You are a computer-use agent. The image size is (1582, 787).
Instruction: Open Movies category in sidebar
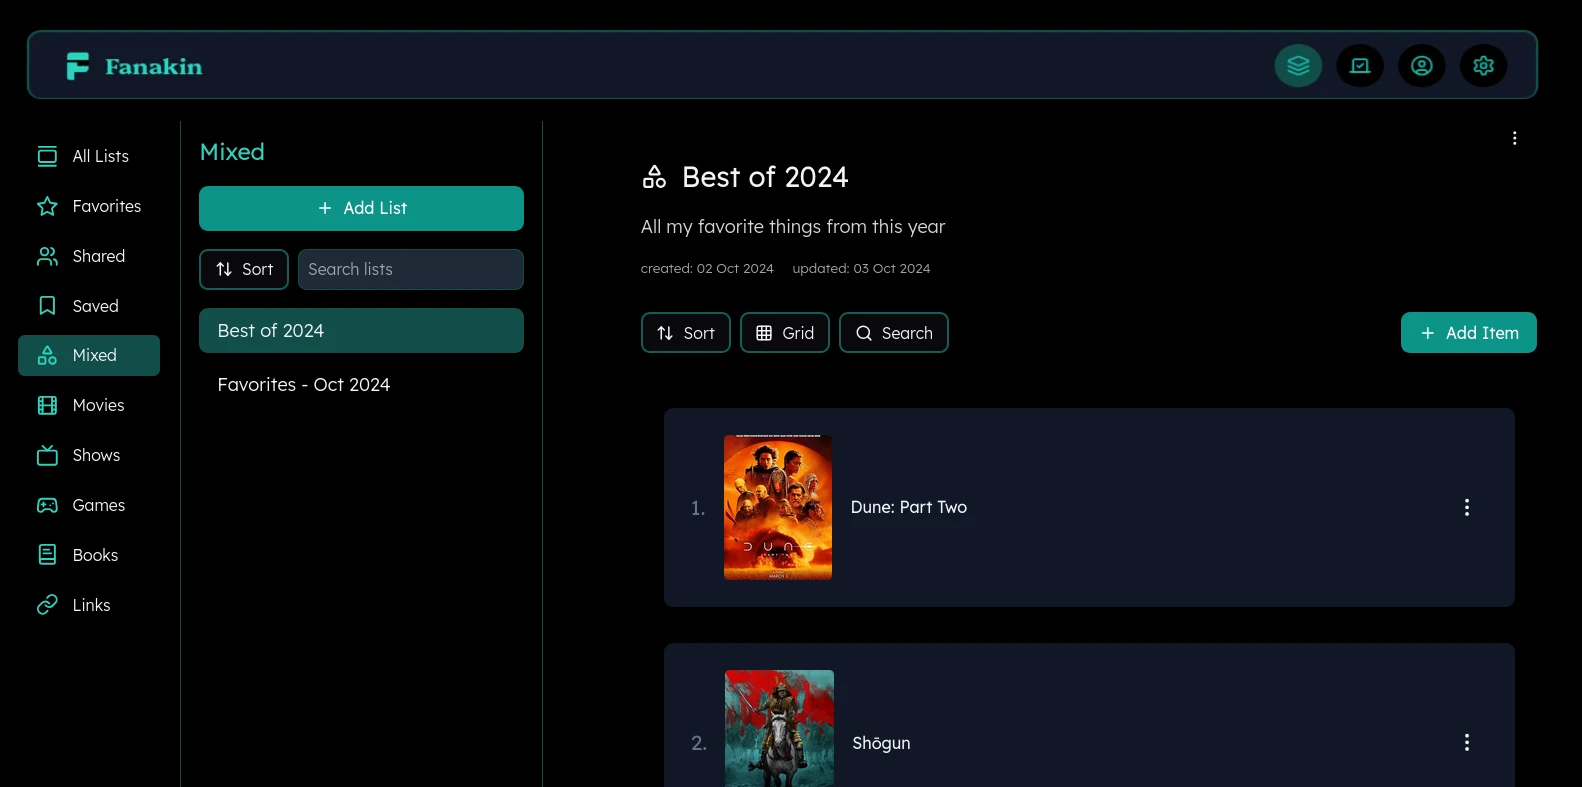pos(89,405)
